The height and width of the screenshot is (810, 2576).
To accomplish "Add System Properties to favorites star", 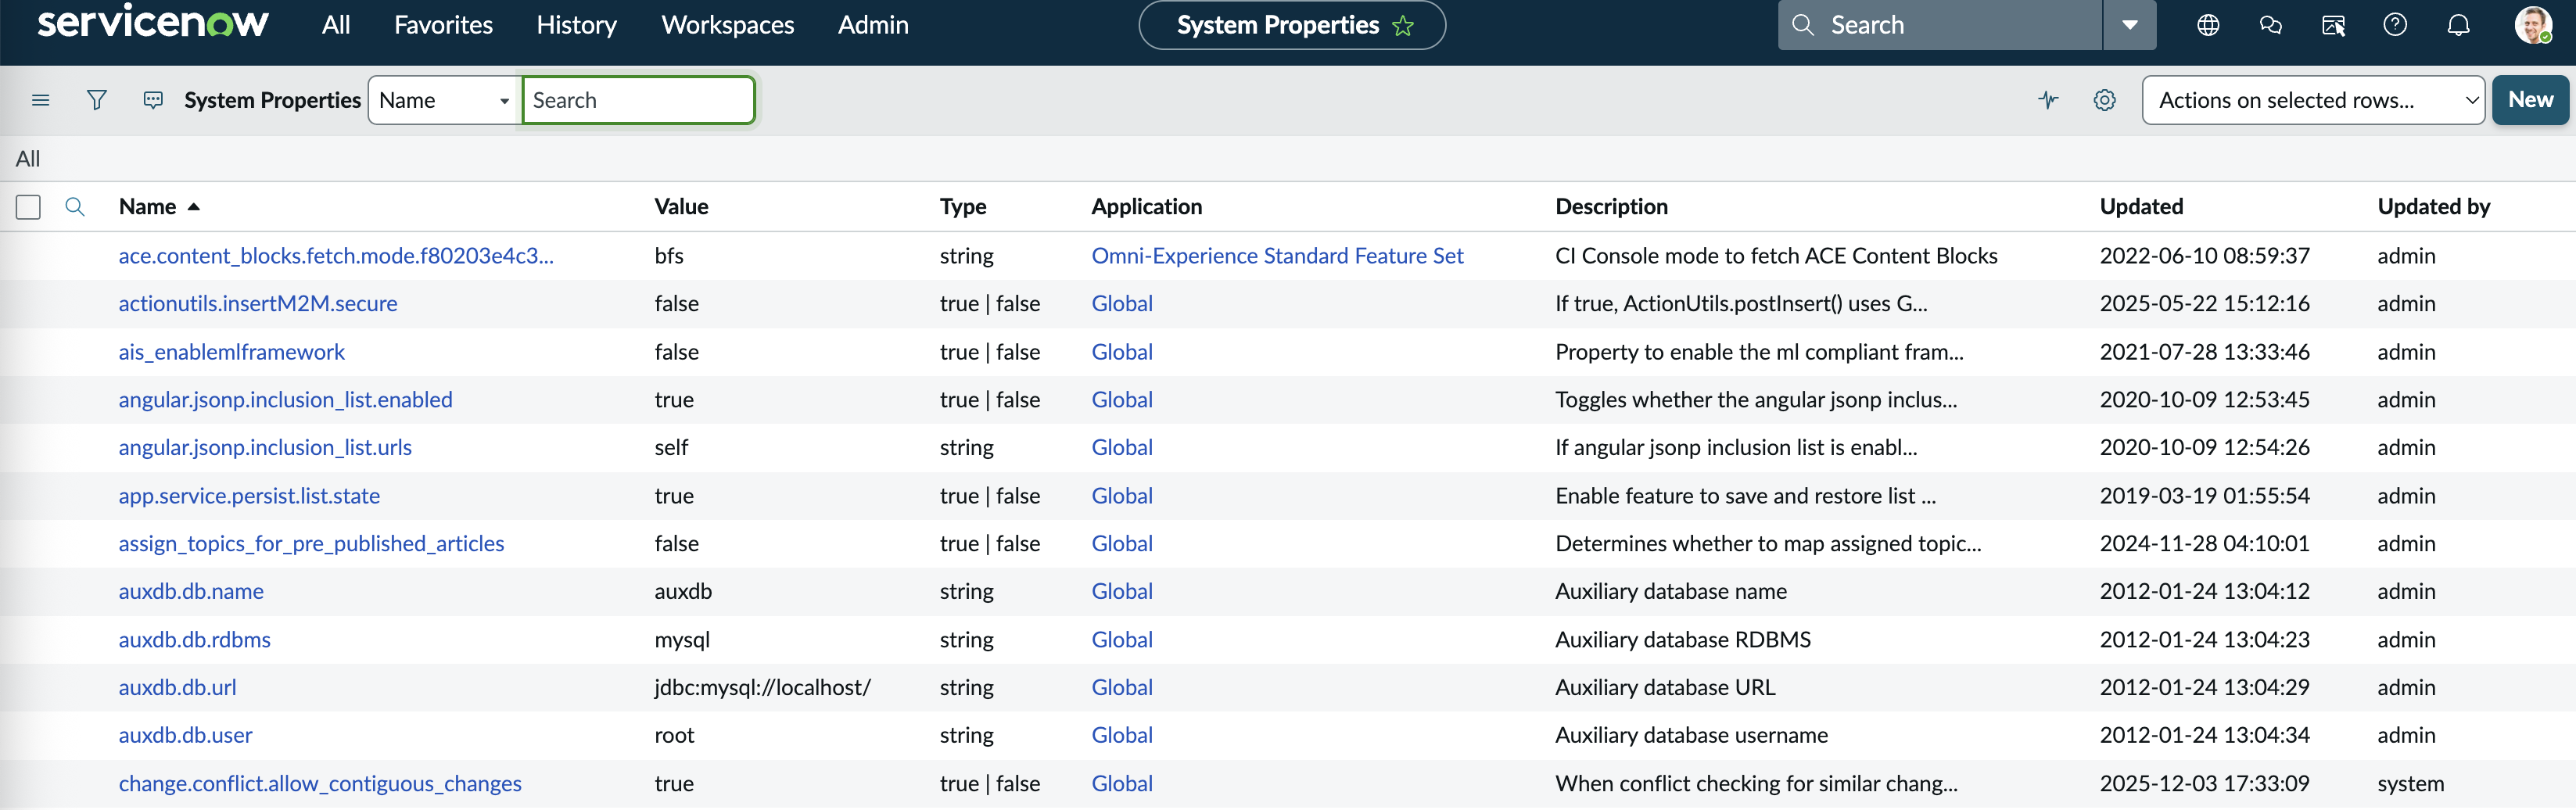I will pos(1403,26).
